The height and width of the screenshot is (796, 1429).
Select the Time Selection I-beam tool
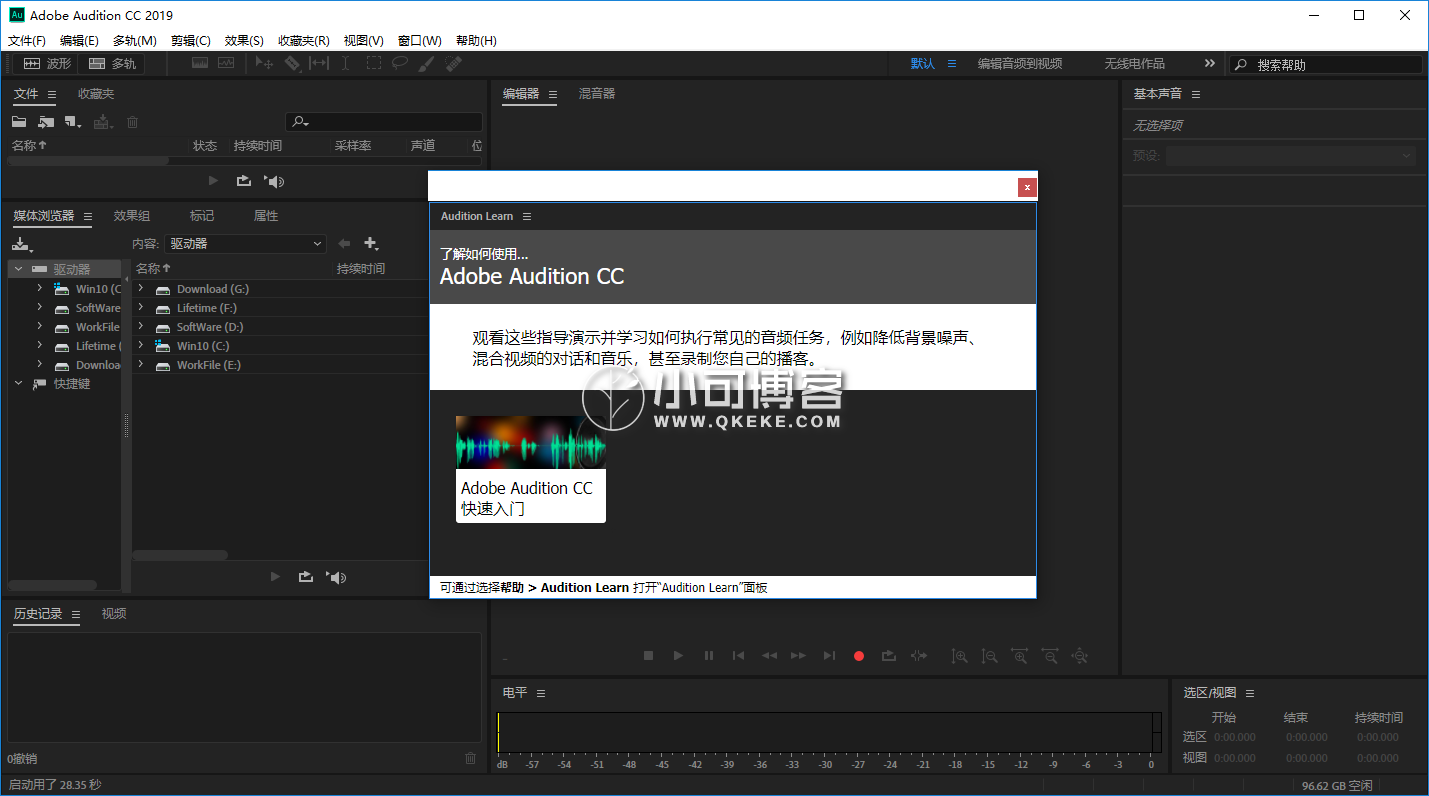click(345, 63)
